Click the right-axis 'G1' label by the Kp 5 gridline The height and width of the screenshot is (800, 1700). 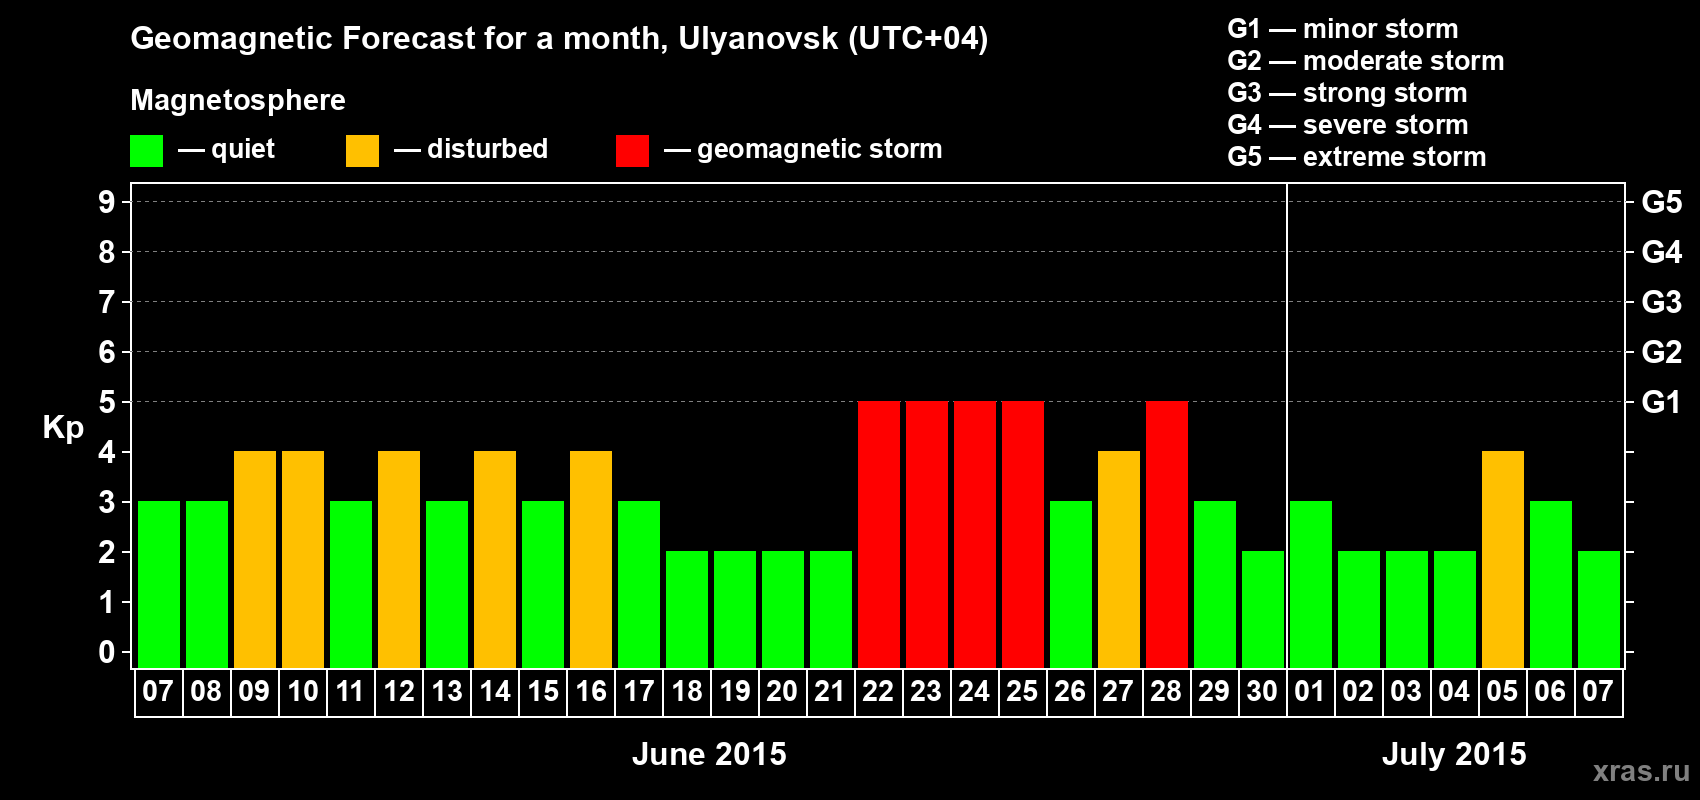coord(1662,402)
